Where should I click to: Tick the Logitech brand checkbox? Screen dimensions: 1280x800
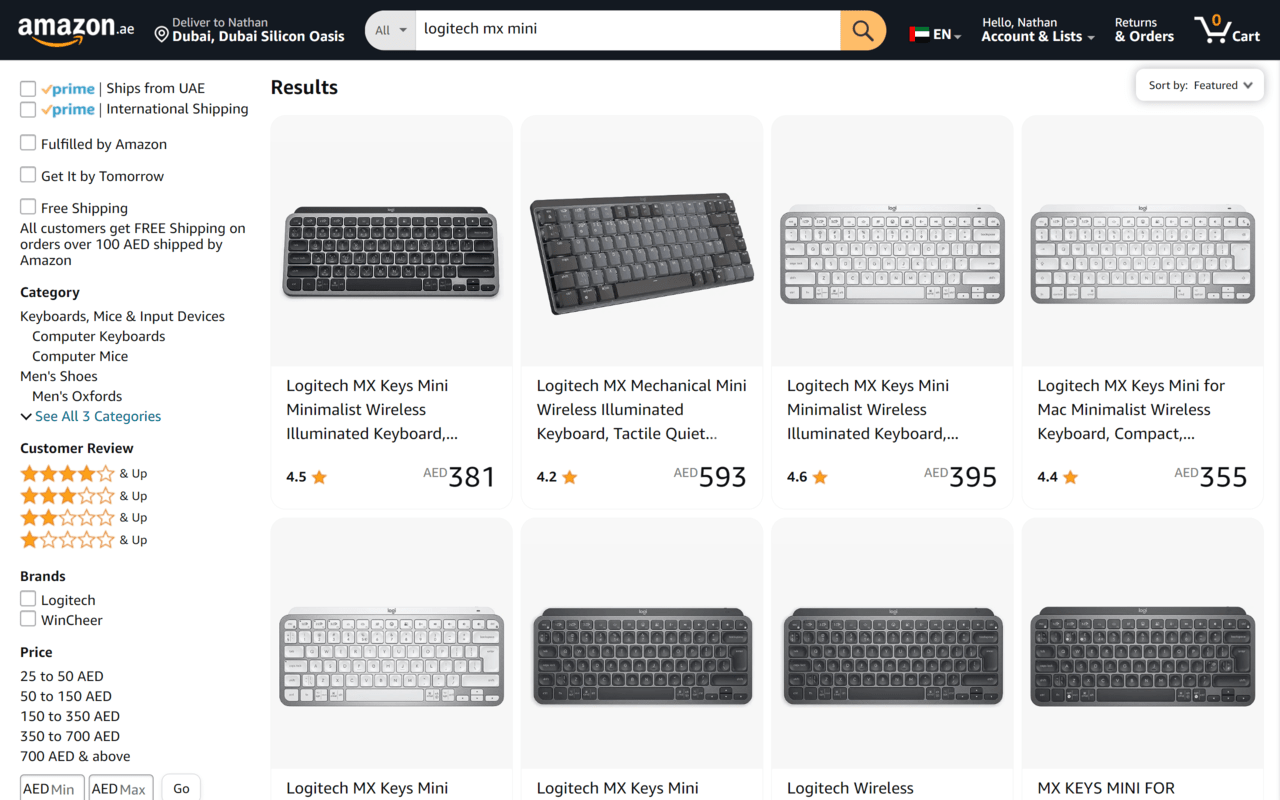28,599
